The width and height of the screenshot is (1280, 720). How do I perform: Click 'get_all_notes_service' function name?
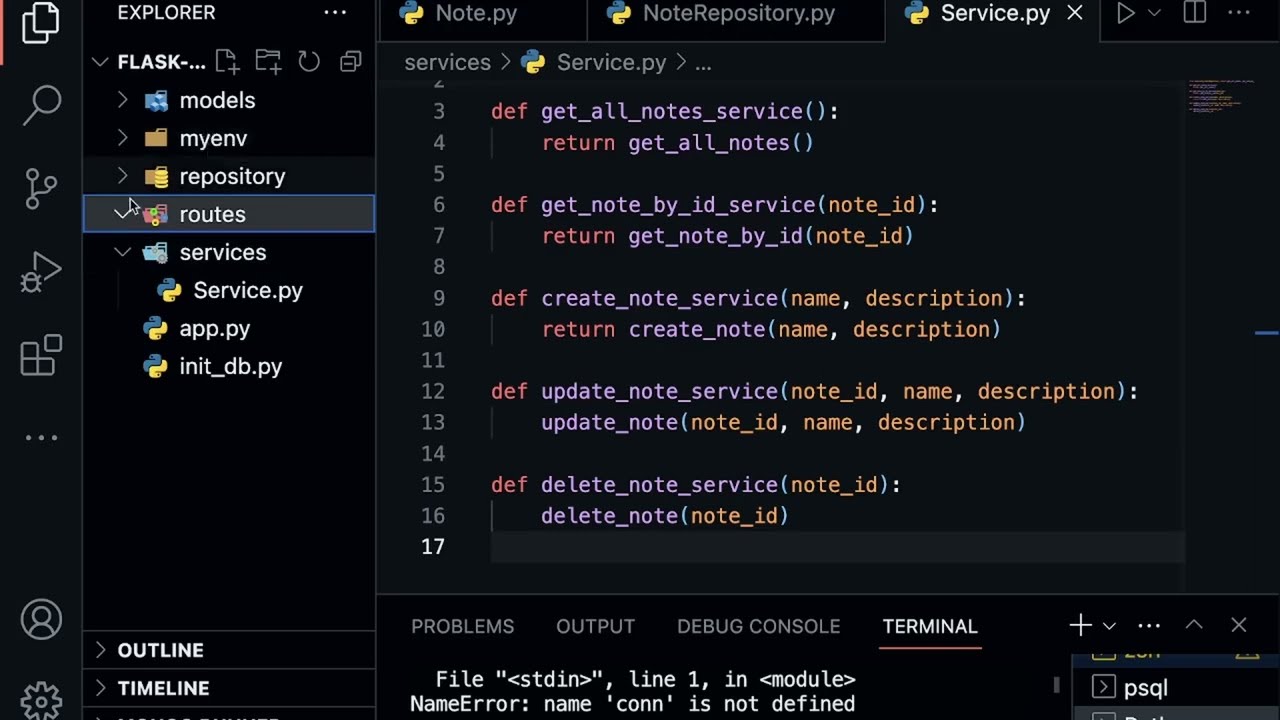pos(672,111)
